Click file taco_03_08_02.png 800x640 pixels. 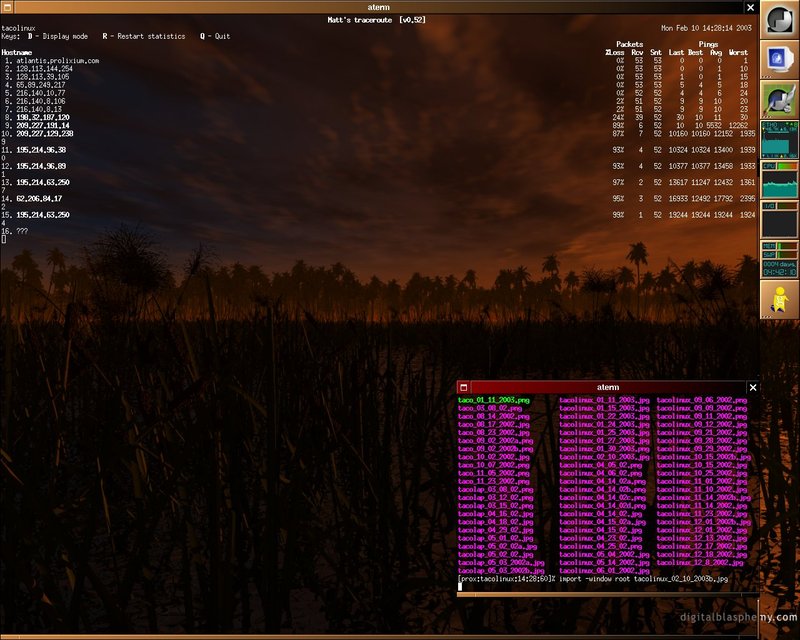[490, 408]
